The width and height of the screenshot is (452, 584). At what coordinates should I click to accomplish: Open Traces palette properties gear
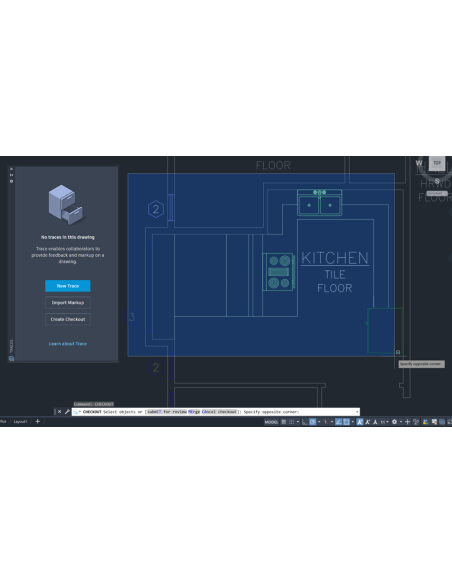pos(11,181)
